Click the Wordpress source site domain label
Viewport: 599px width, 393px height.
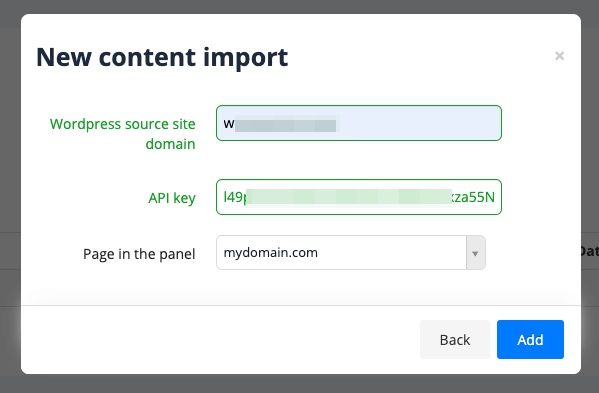click(123, 134)
